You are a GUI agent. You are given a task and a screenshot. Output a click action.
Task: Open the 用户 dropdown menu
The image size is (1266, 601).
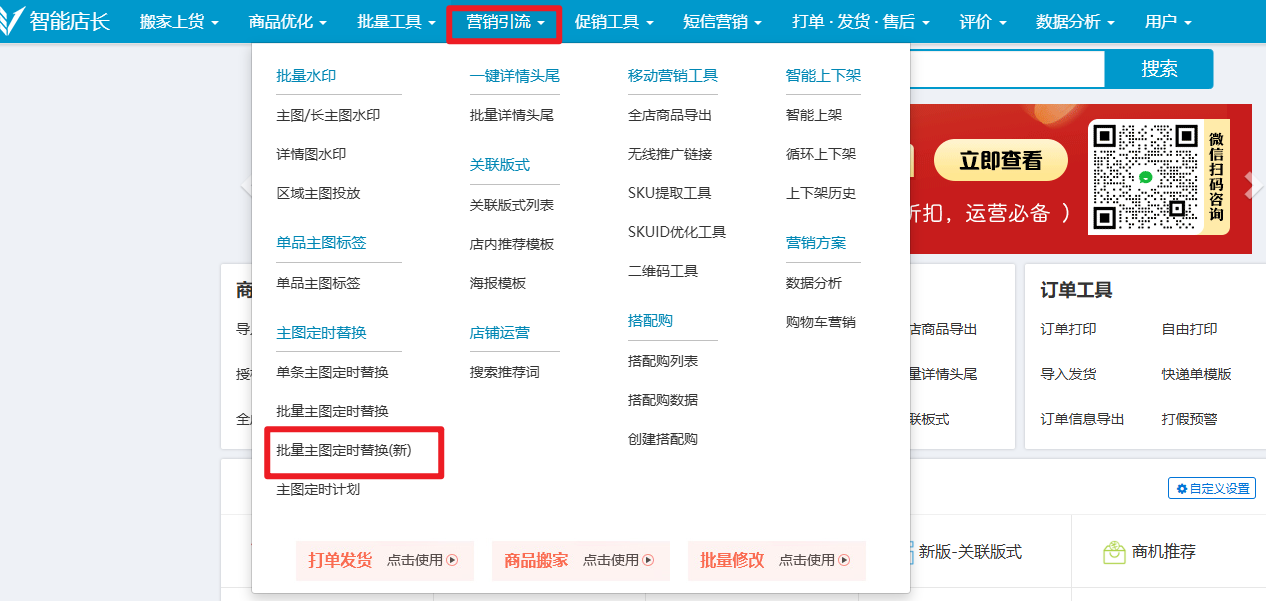point(1168,22)
